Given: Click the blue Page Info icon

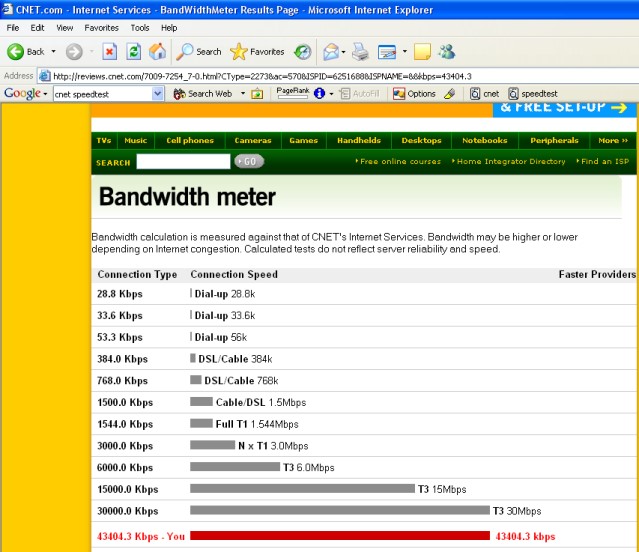Looking at the screenshot, I should [x=320, y=94].
